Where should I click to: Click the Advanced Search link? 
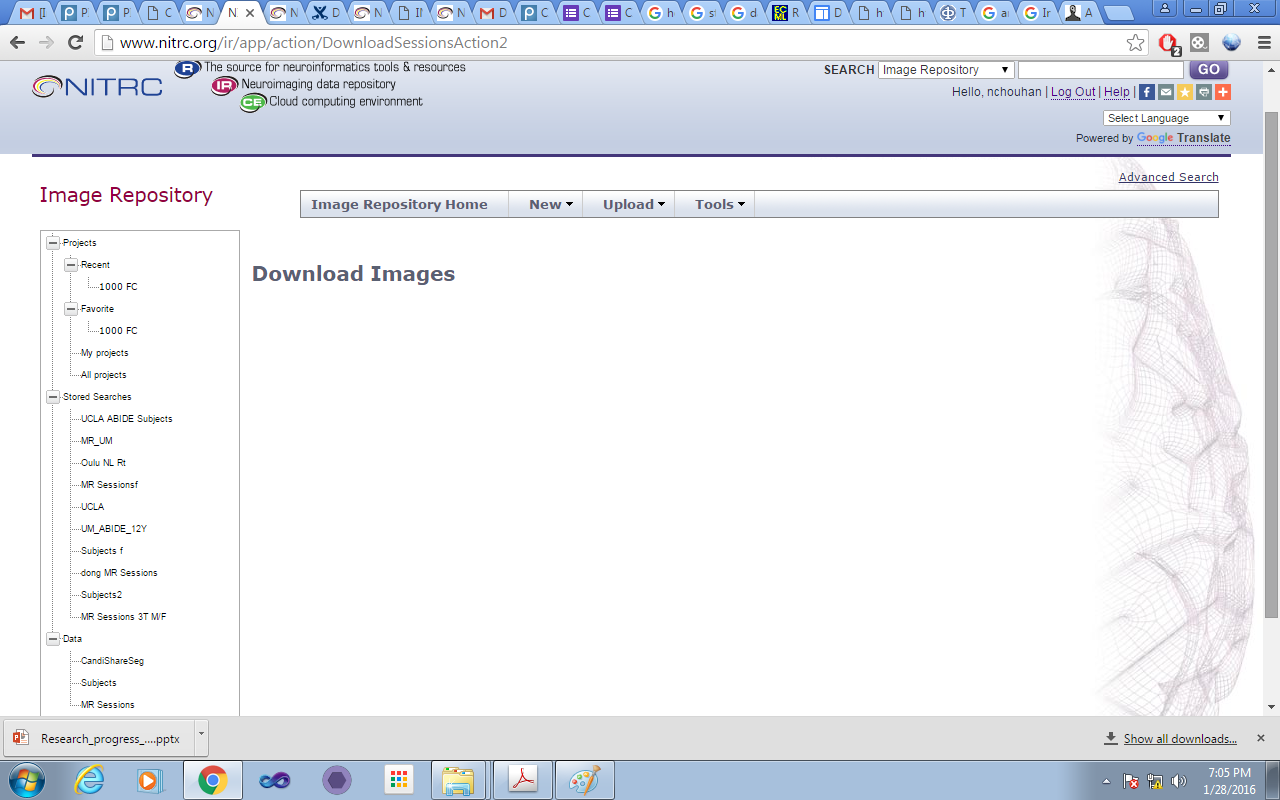tap(1168, 177)
